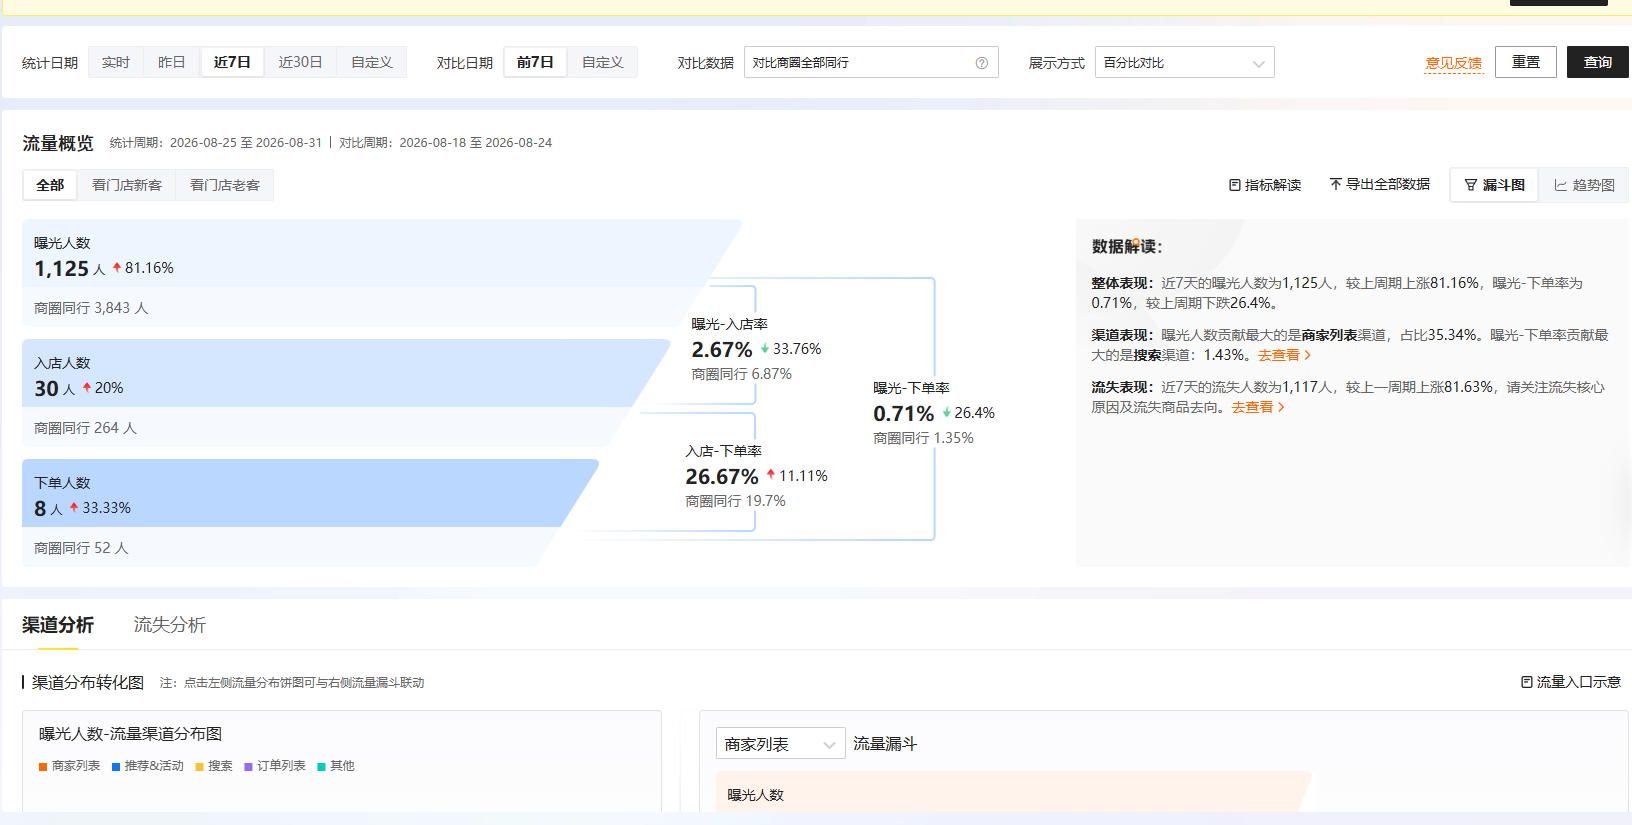Screen dimensions: 1632x825
Task: Open the 流失分析 tab
Action: (170, 625)
